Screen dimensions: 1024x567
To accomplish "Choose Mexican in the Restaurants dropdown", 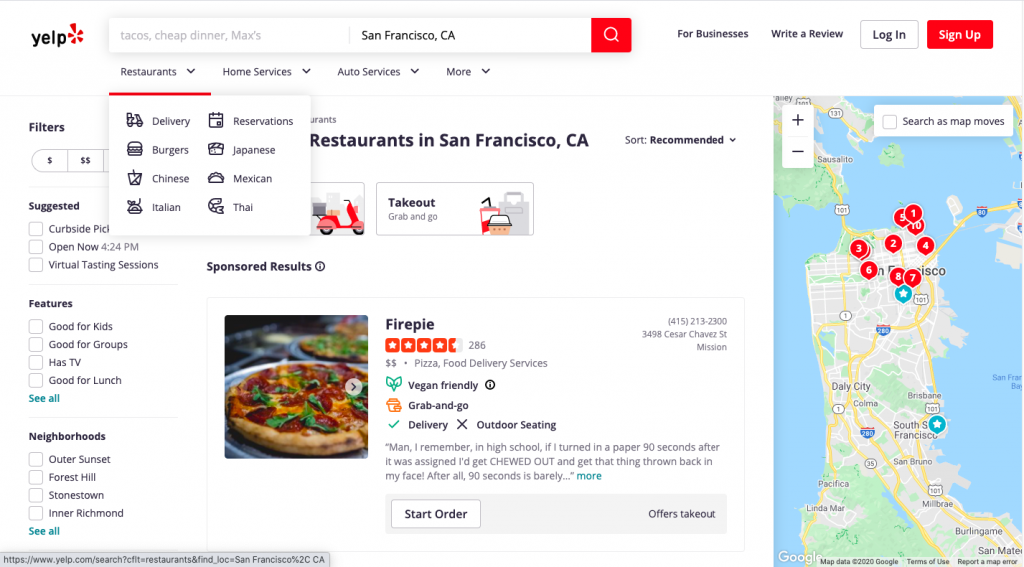I will (252, 179).
